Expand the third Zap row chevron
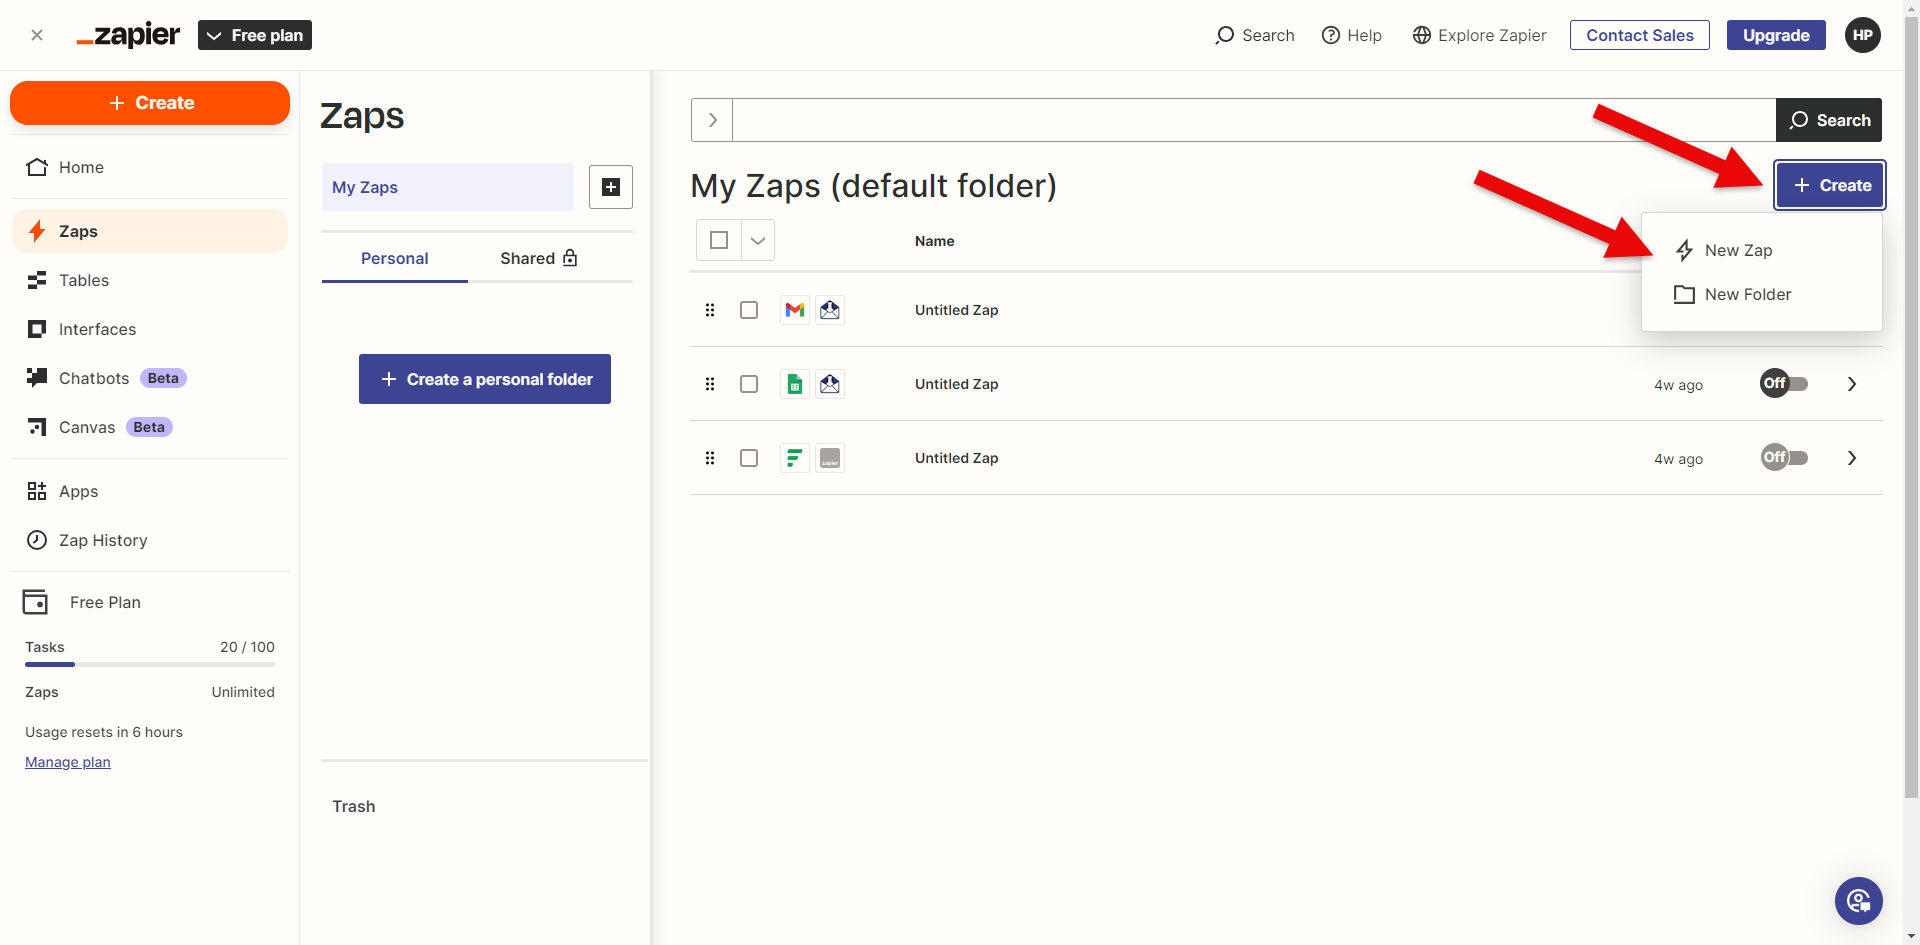This screenshot has width=1920, height=945. (1852, 458)
